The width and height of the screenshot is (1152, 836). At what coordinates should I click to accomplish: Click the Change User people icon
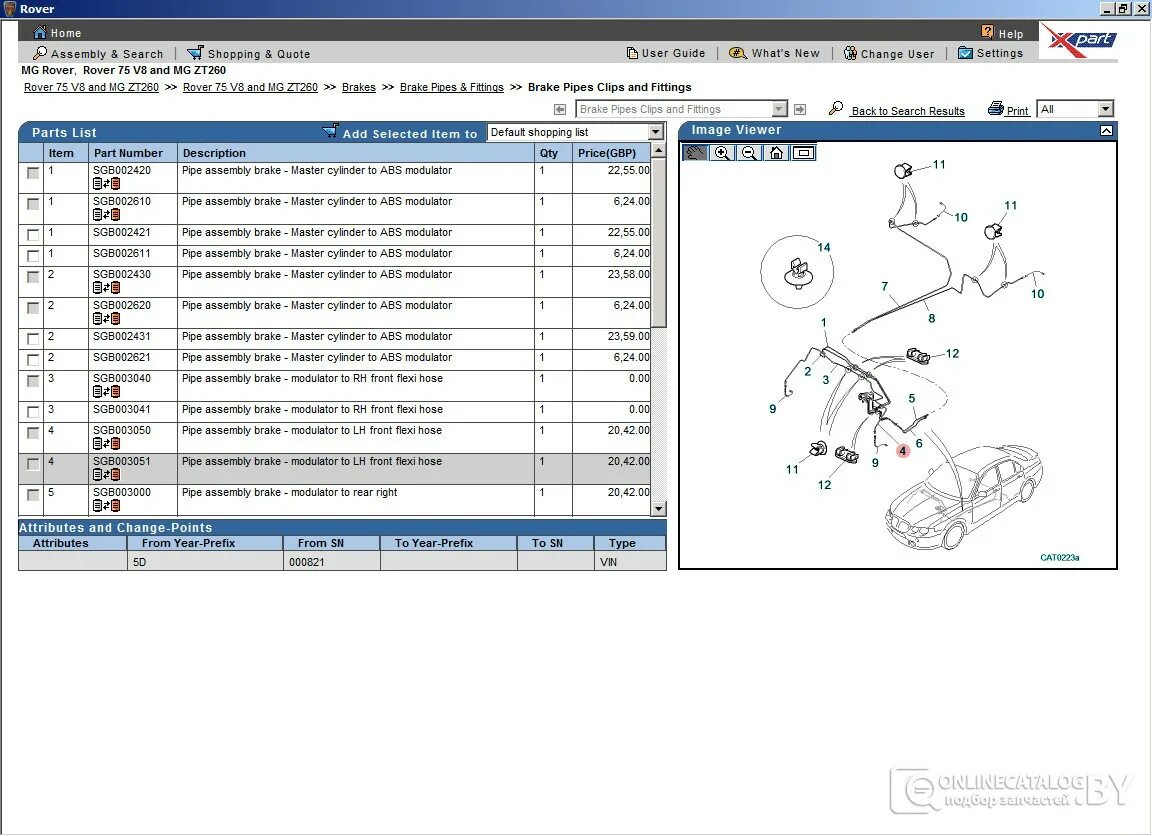(x=850, y=53)
